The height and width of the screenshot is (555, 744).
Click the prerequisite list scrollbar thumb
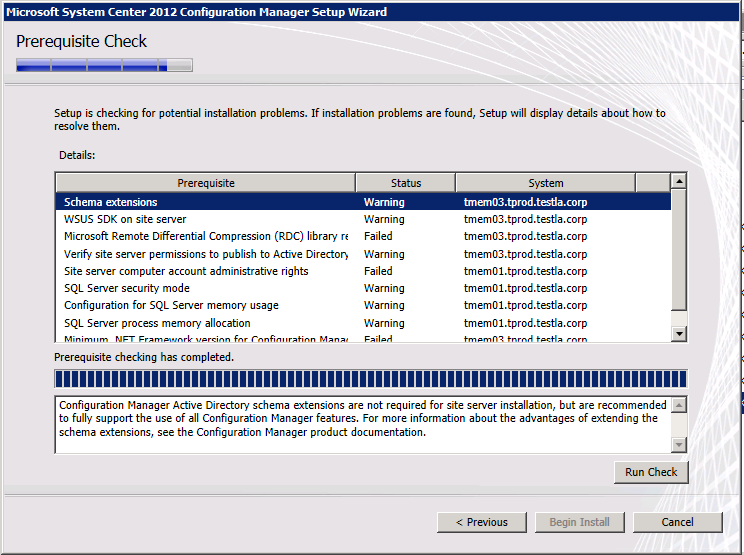(x=679, y=250)
